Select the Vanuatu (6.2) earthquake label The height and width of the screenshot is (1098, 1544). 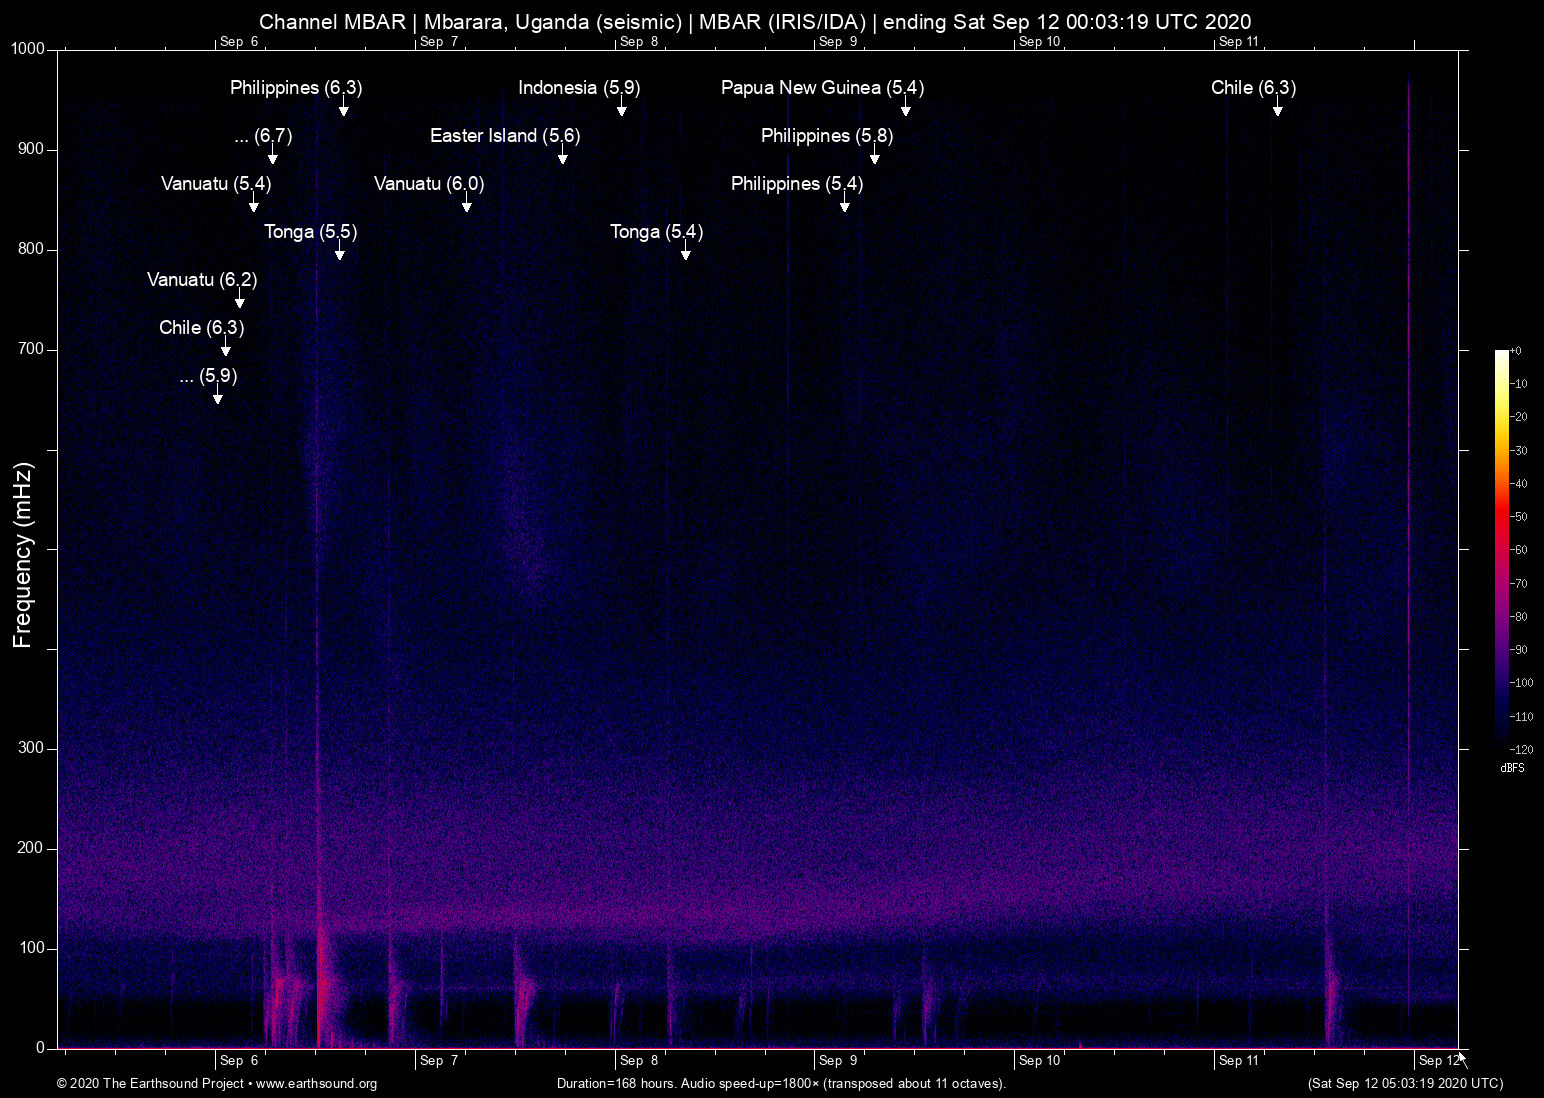tap(202, 280)
